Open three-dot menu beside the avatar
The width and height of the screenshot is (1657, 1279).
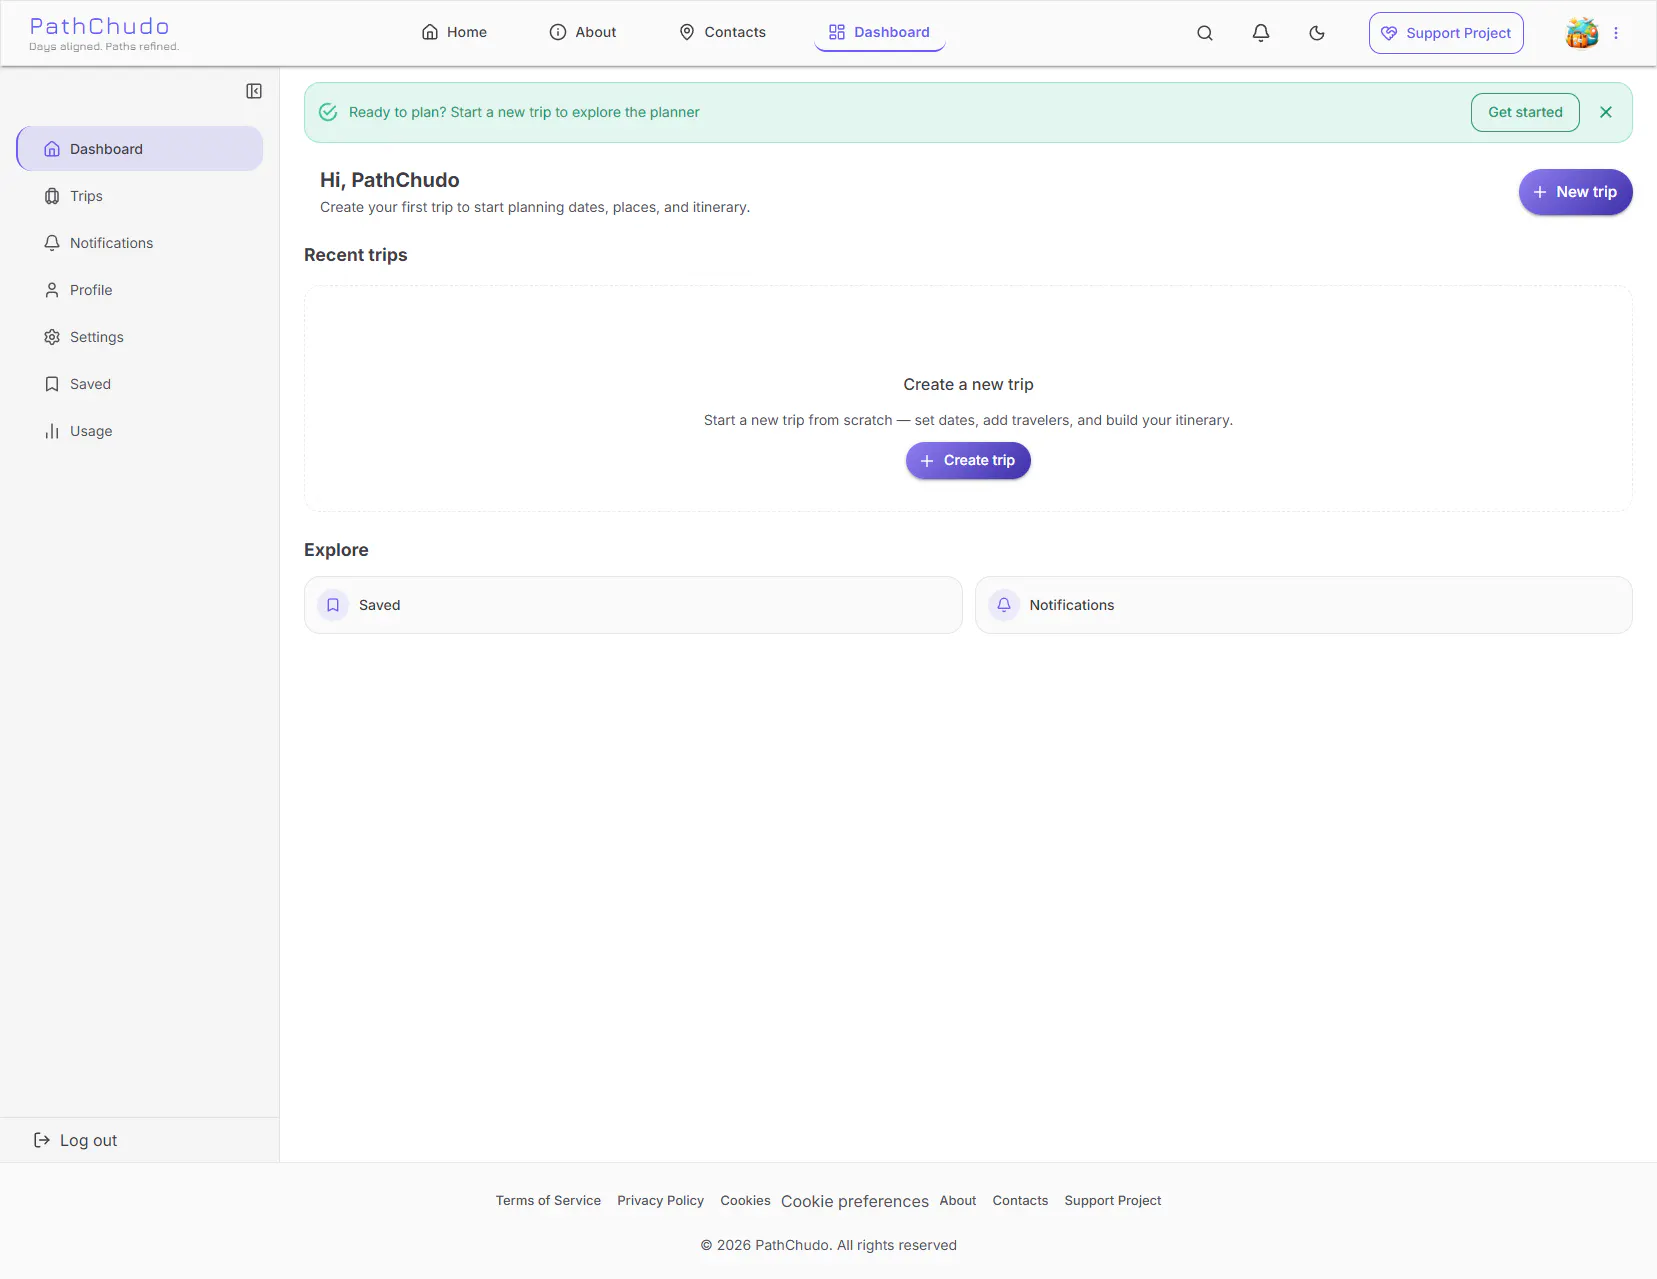point(1616,33)
